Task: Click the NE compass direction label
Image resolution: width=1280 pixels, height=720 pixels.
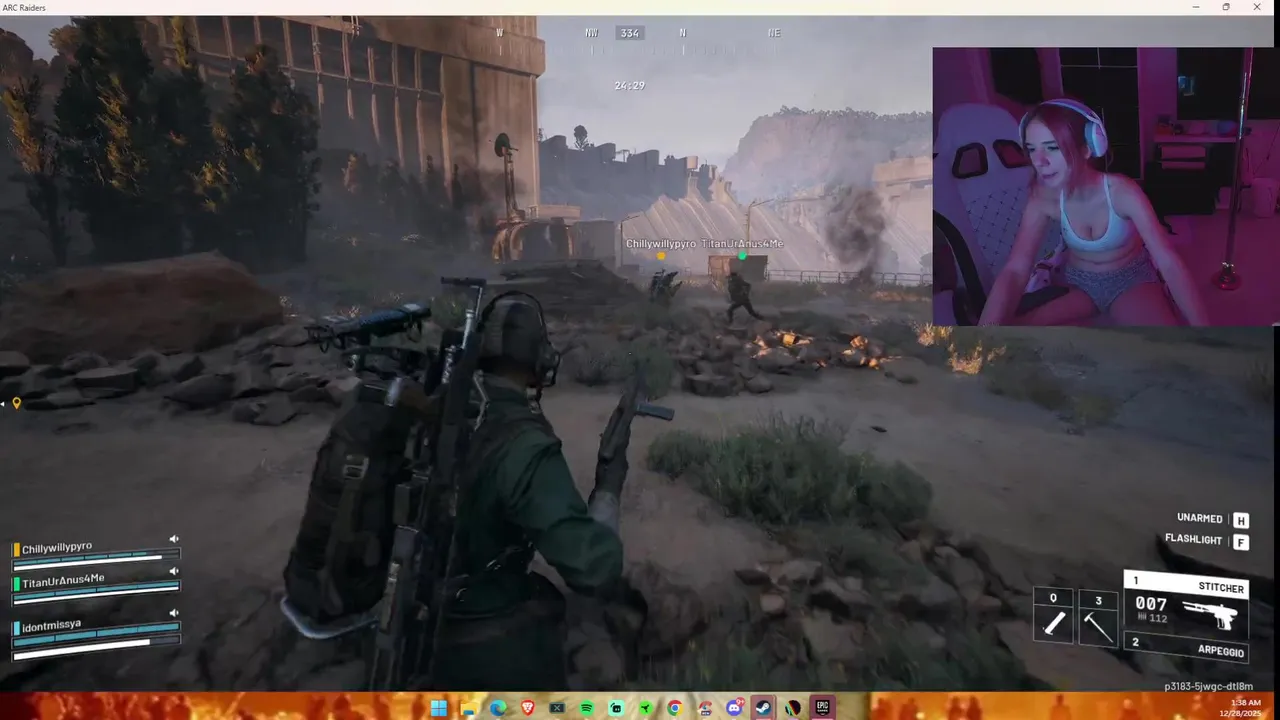Action: [774, 33]
